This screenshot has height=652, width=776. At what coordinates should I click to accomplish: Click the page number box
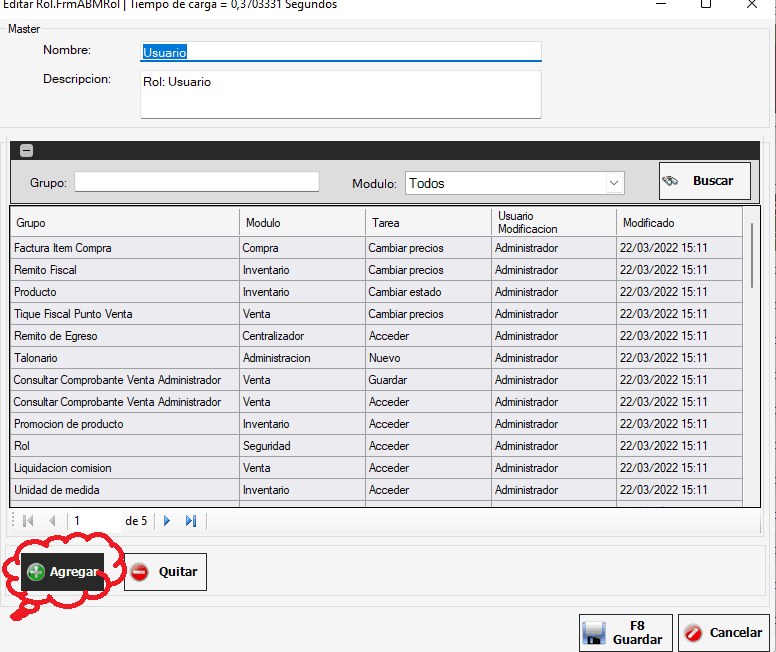[x=94, y=521]
